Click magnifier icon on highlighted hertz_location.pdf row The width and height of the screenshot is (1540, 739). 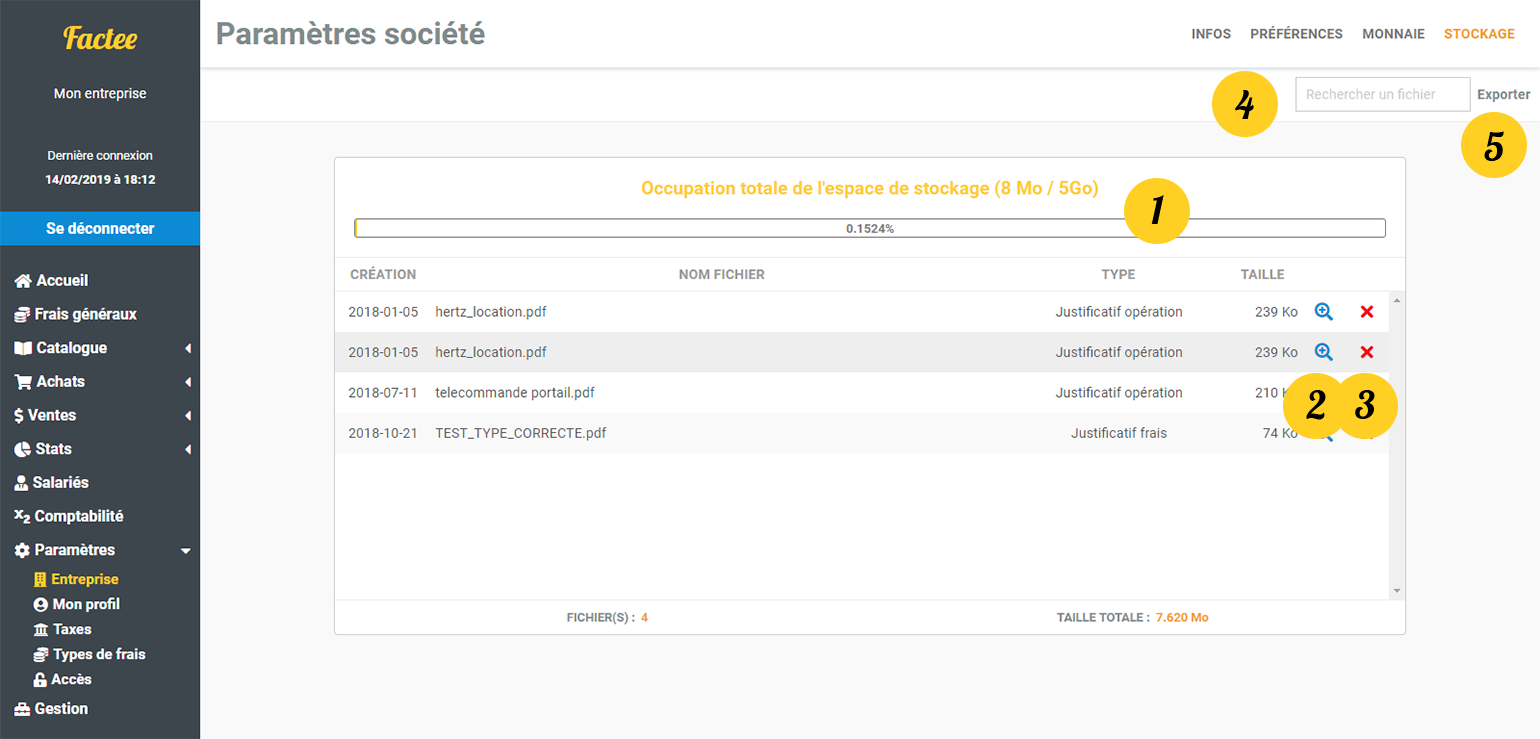click(x=1323, y=352)
